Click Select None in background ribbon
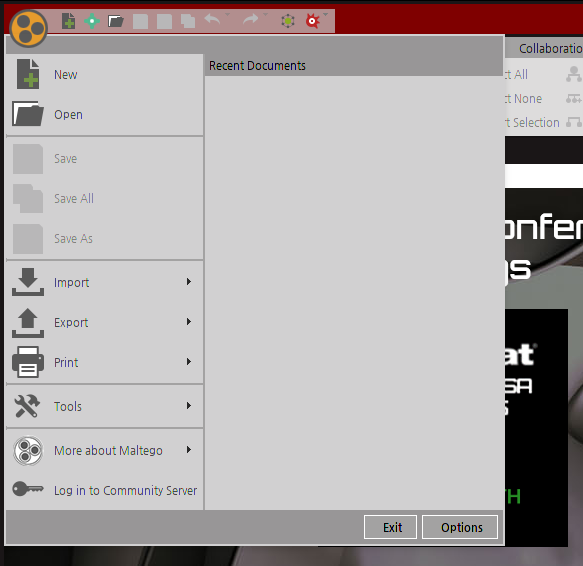 [524, 99]
